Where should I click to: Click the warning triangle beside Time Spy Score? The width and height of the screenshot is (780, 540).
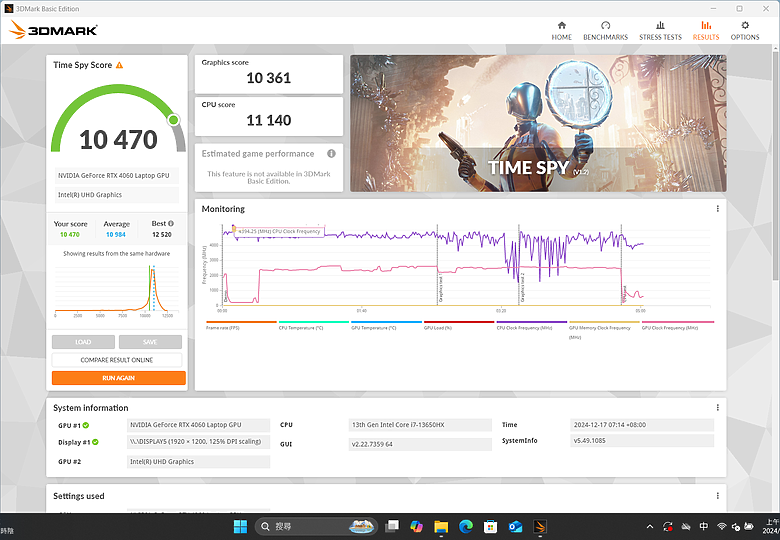click(x=119, y=65)
